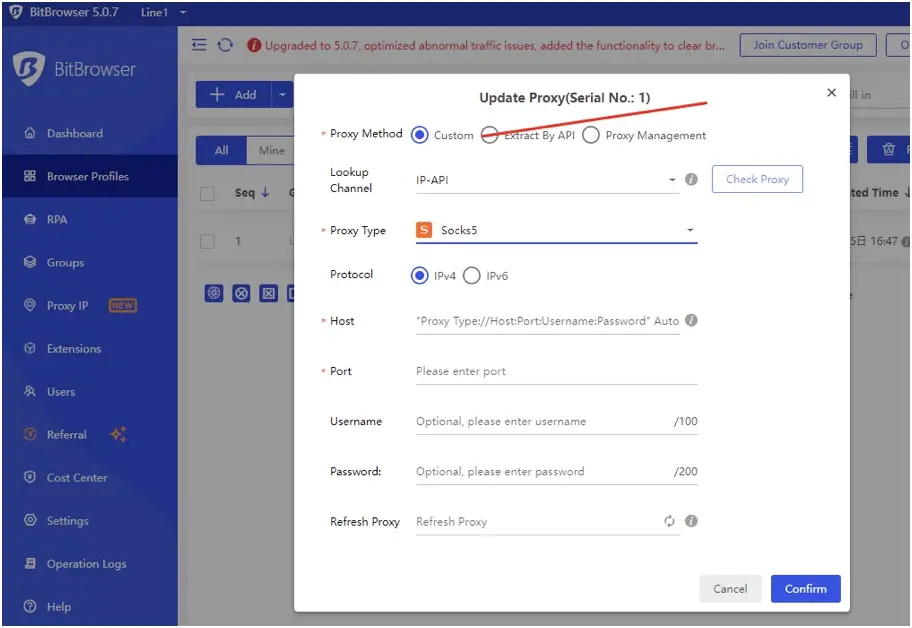Select the All profiles tab
Image resolution: width=912 pixels, height=628 pixels.
[221, 150]
